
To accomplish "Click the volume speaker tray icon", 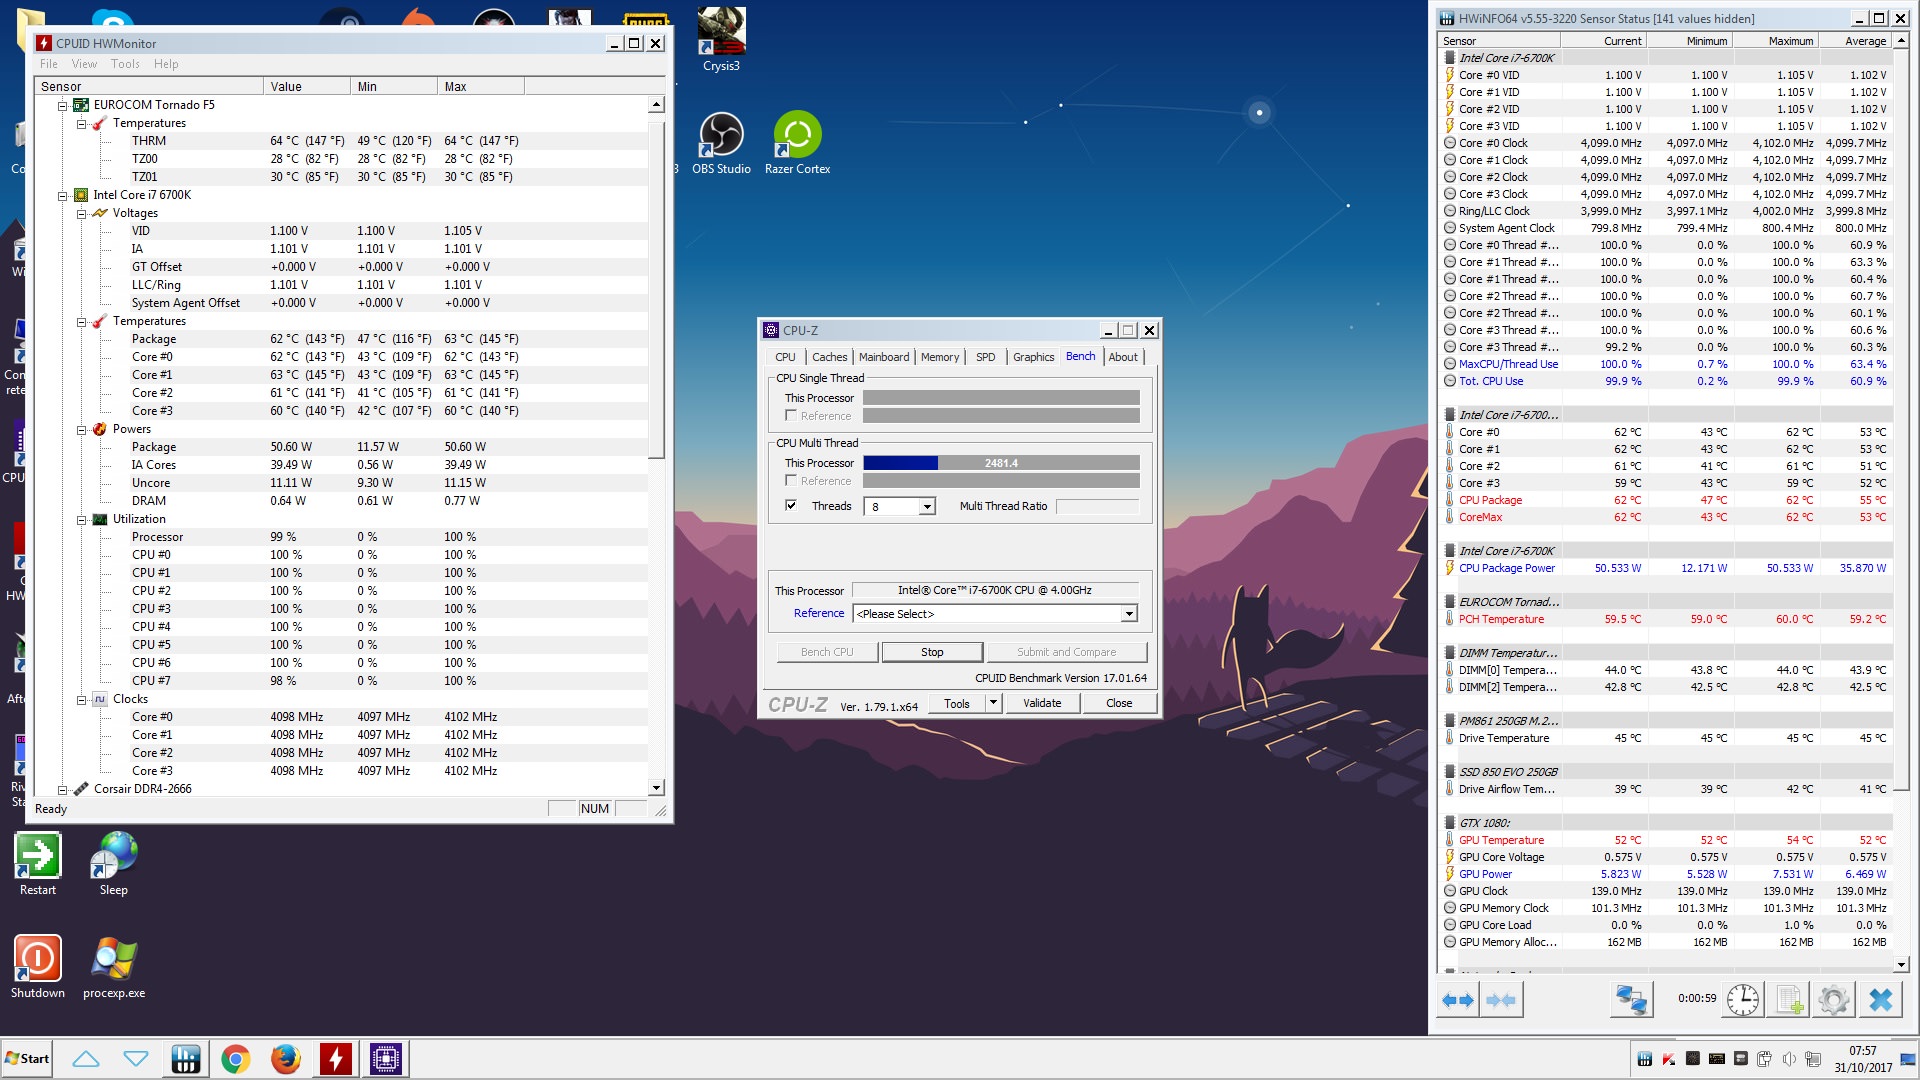I will (x=1789, y=1058).
